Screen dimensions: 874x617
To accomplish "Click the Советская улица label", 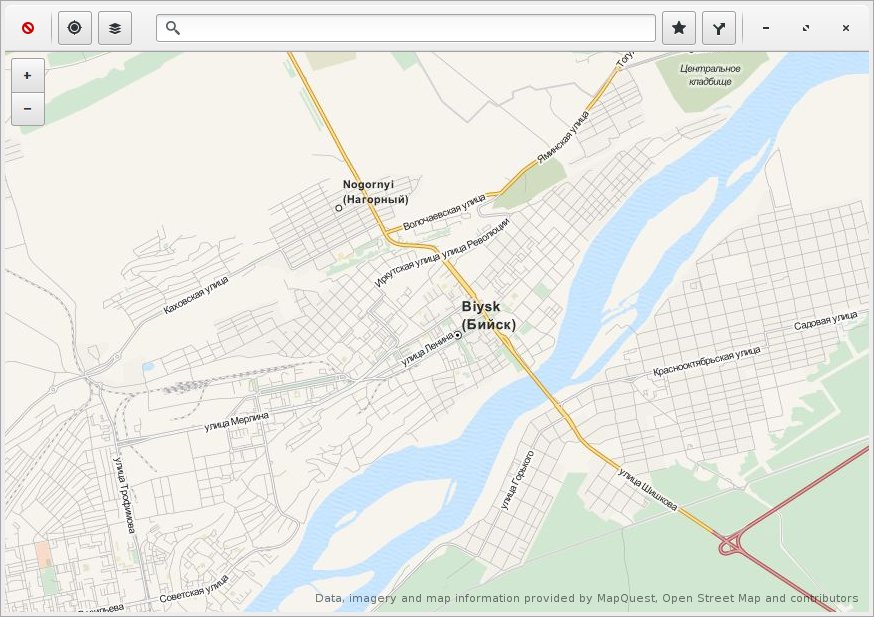I will [x=194, y=589].
